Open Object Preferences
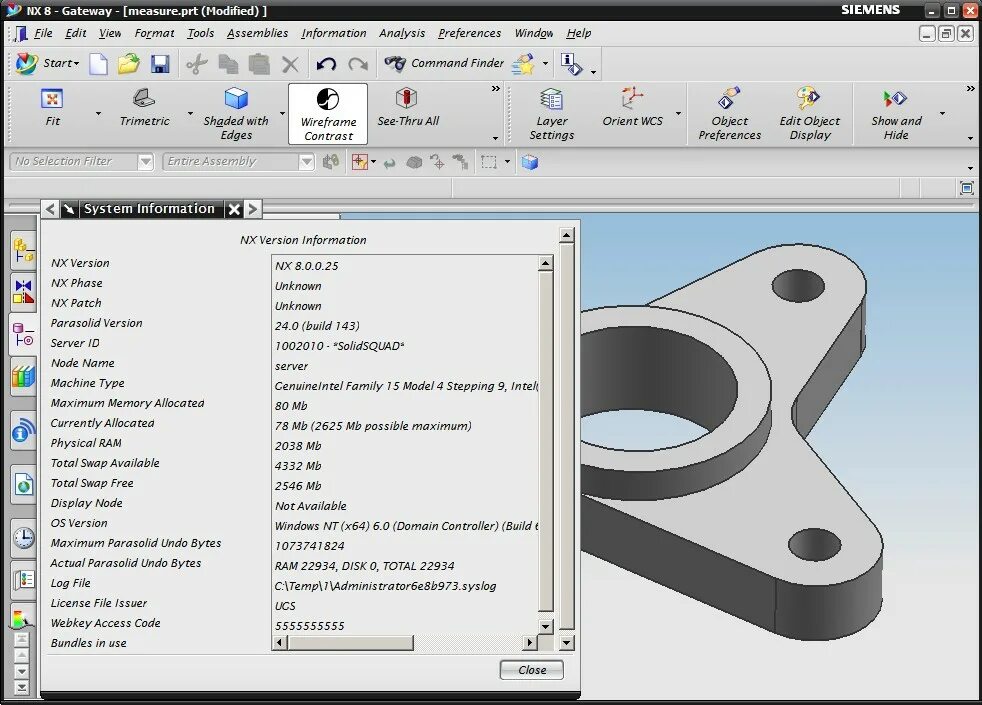This screenshot has height=705, width=982. [x=730, y=114]
